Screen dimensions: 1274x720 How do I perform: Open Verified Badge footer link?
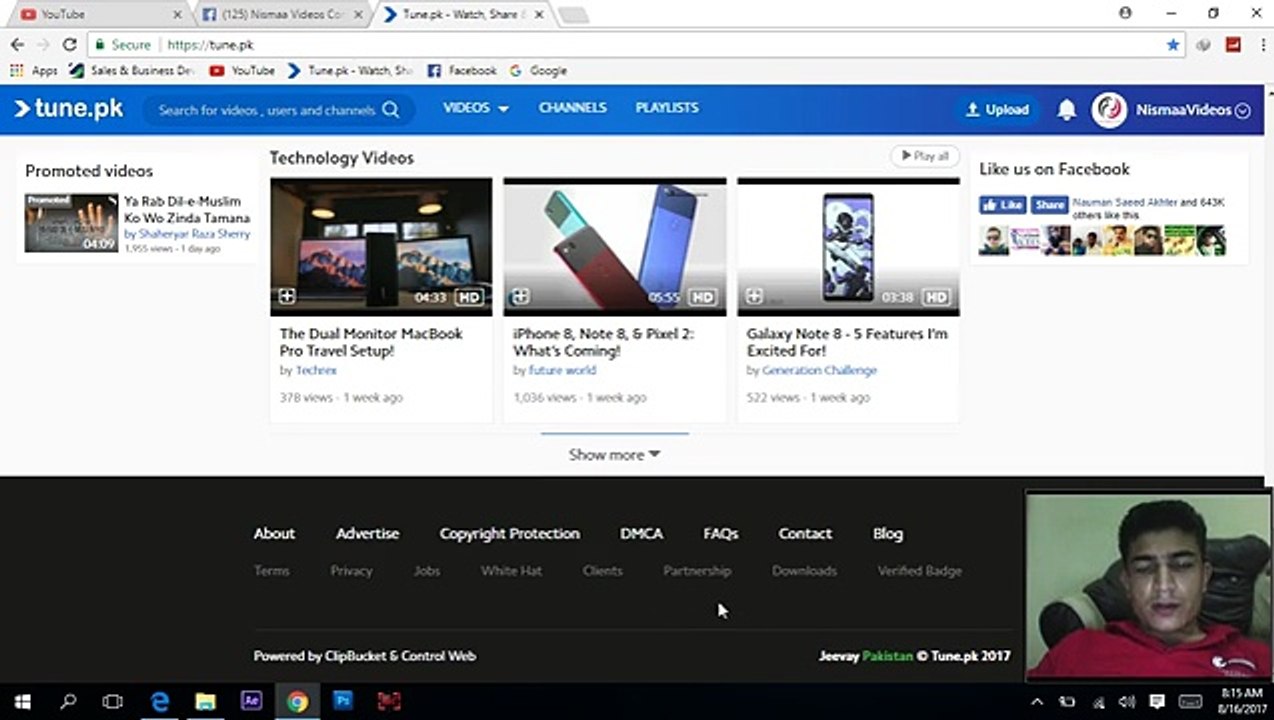(919, 570)
